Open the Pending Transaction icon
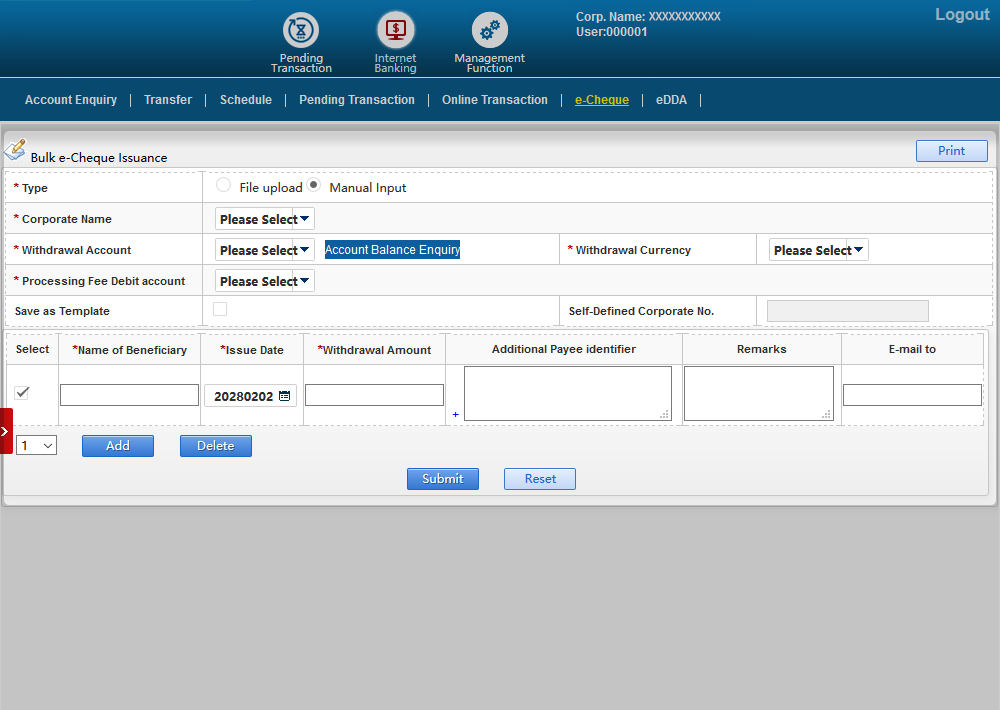Screen dimensions: 1000x710 point(300,30)
